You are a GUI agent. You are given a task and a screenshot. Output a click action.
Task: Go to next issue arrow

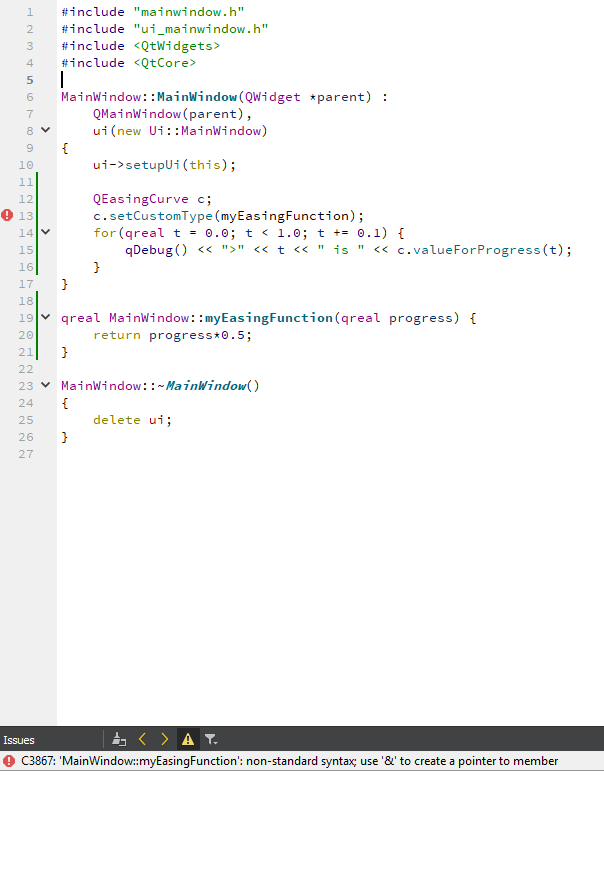click(x=164, y=739)
